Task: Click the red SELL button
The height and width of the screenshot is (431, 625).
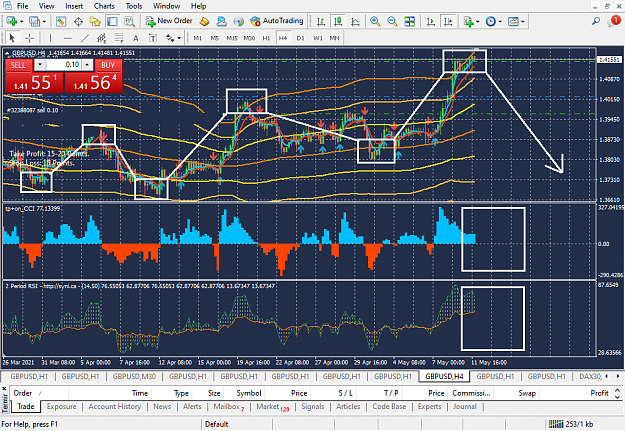Action: (x=18, y=65)
